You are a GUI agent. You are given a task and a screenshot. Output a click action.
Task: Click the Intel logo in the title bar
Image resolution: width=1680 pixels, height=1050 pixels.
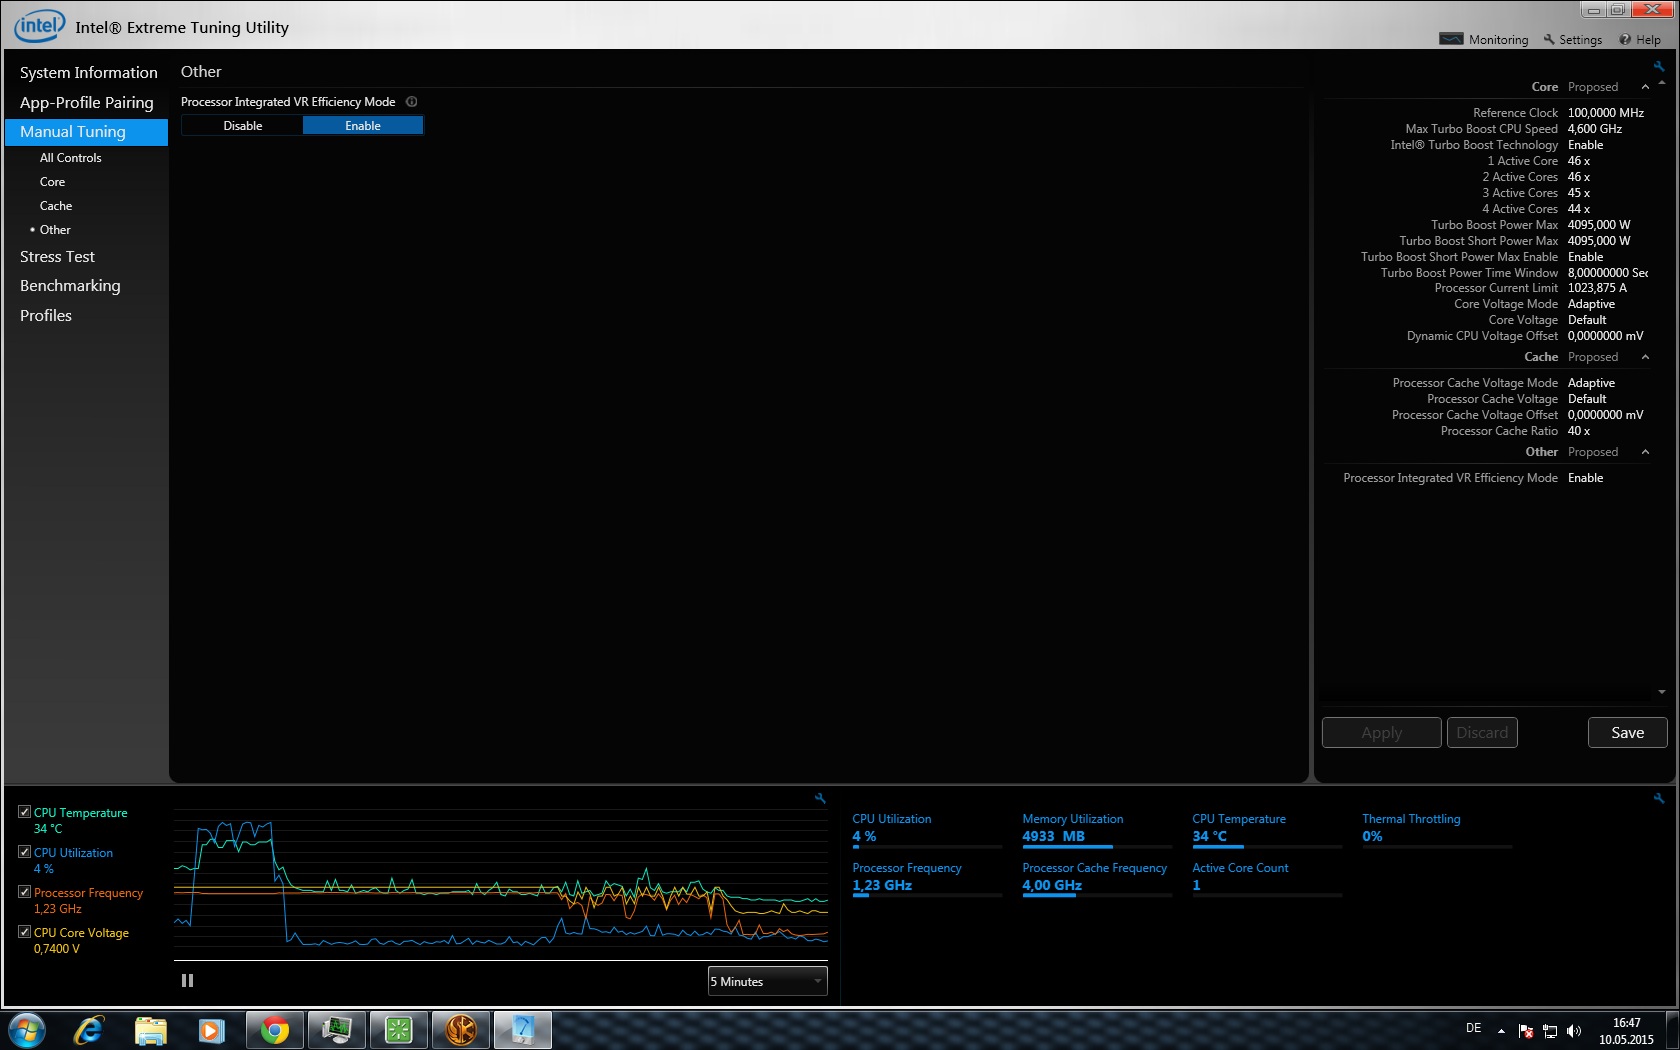coord(40,26)
